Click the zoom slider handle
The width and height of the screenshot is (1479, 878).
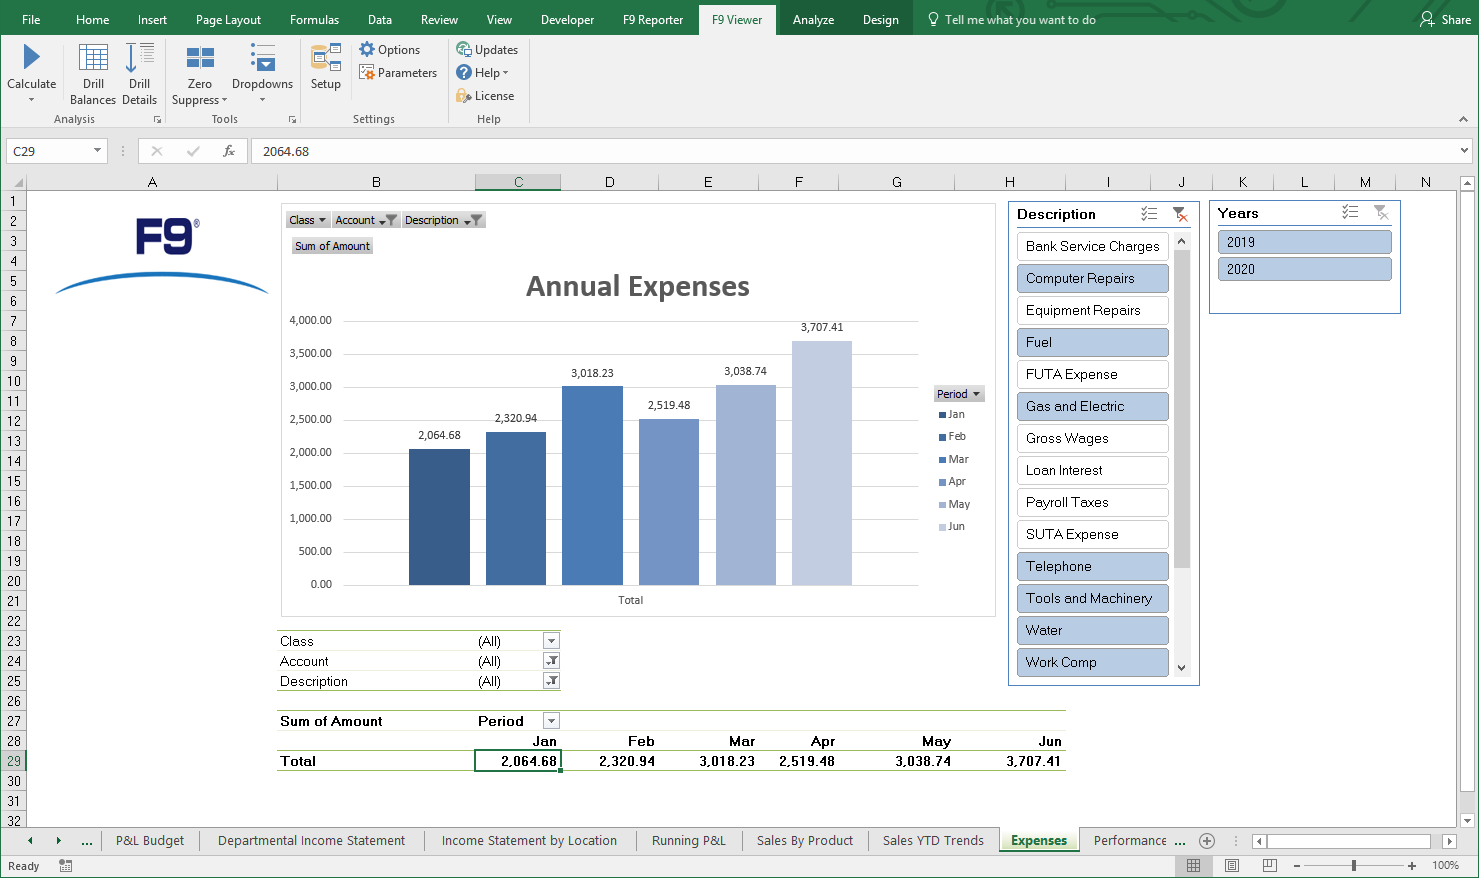pyautogui.click(x=1354, y=865)
